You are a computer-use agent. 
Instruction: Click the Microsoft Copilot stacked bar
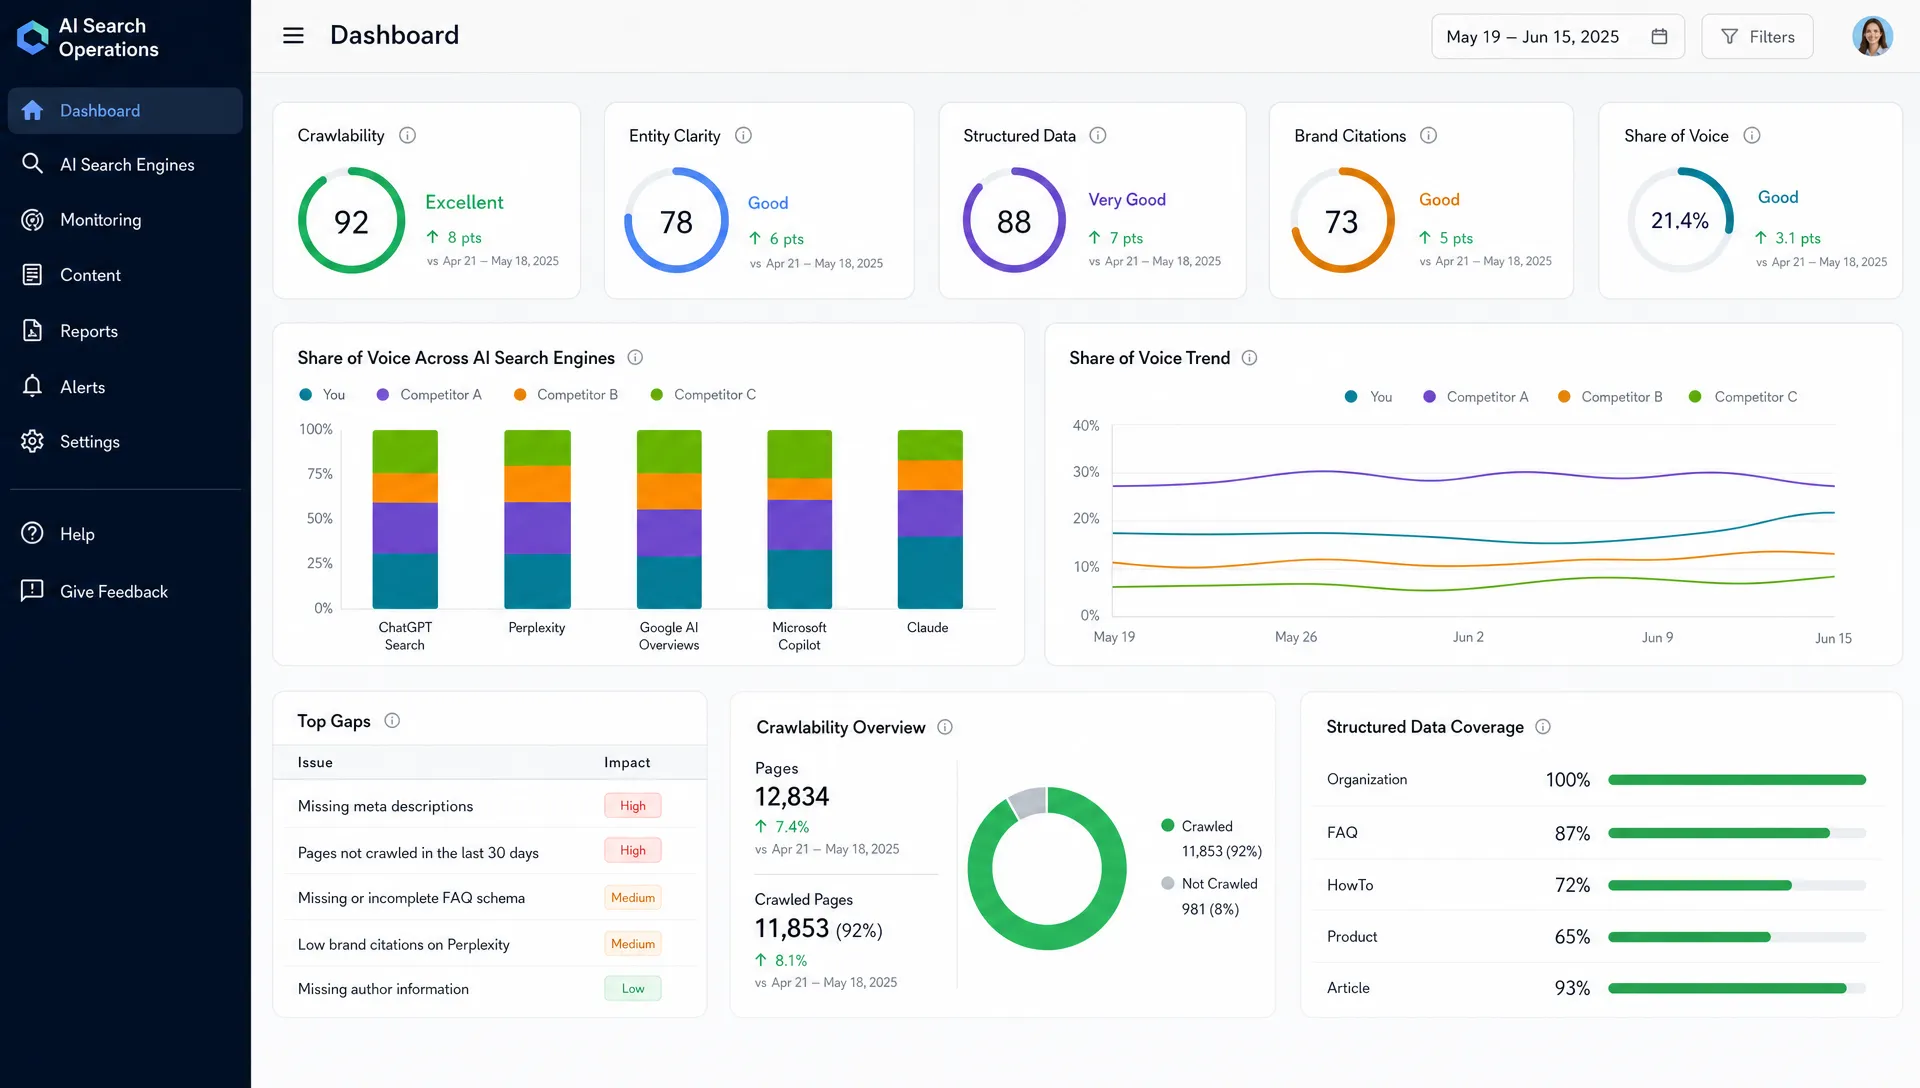[799, 519]
